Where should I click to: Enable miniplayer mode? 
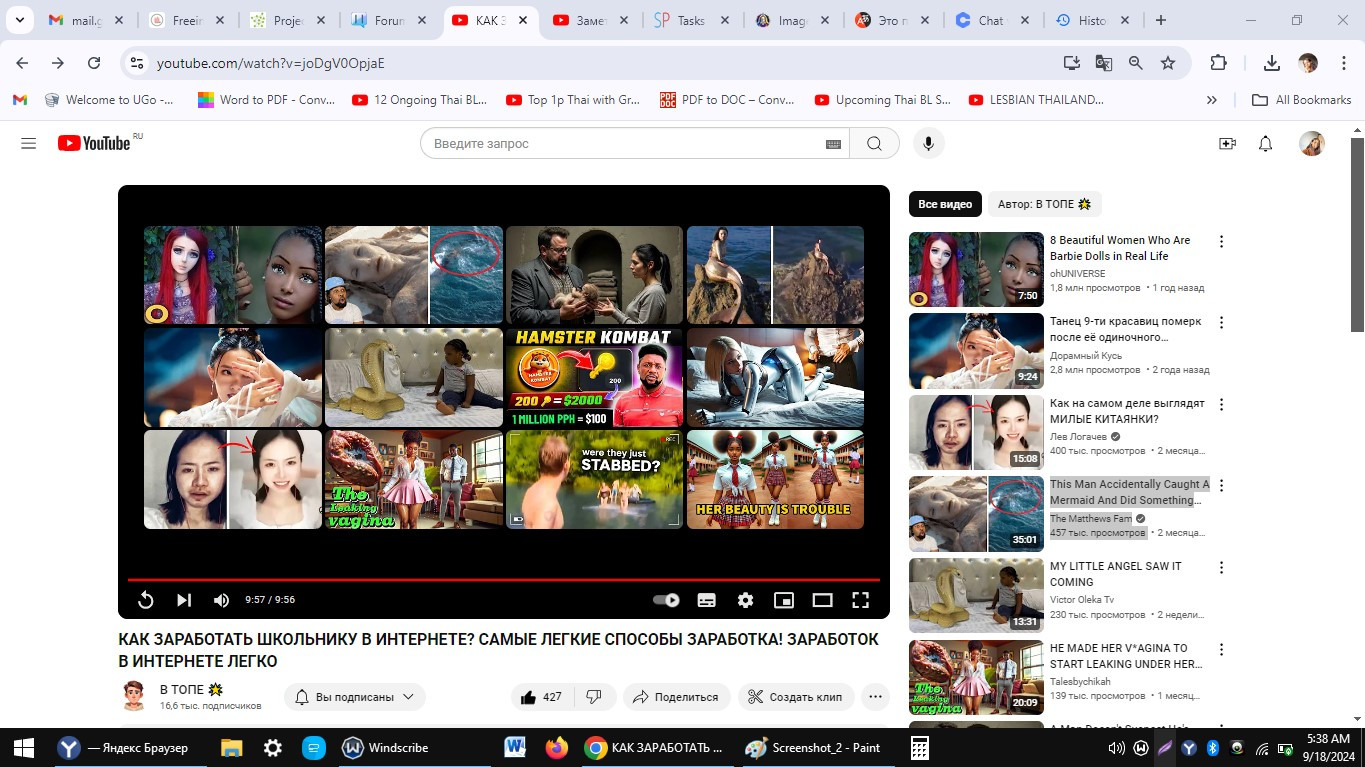pyautogui.click(x=784, y=600)
